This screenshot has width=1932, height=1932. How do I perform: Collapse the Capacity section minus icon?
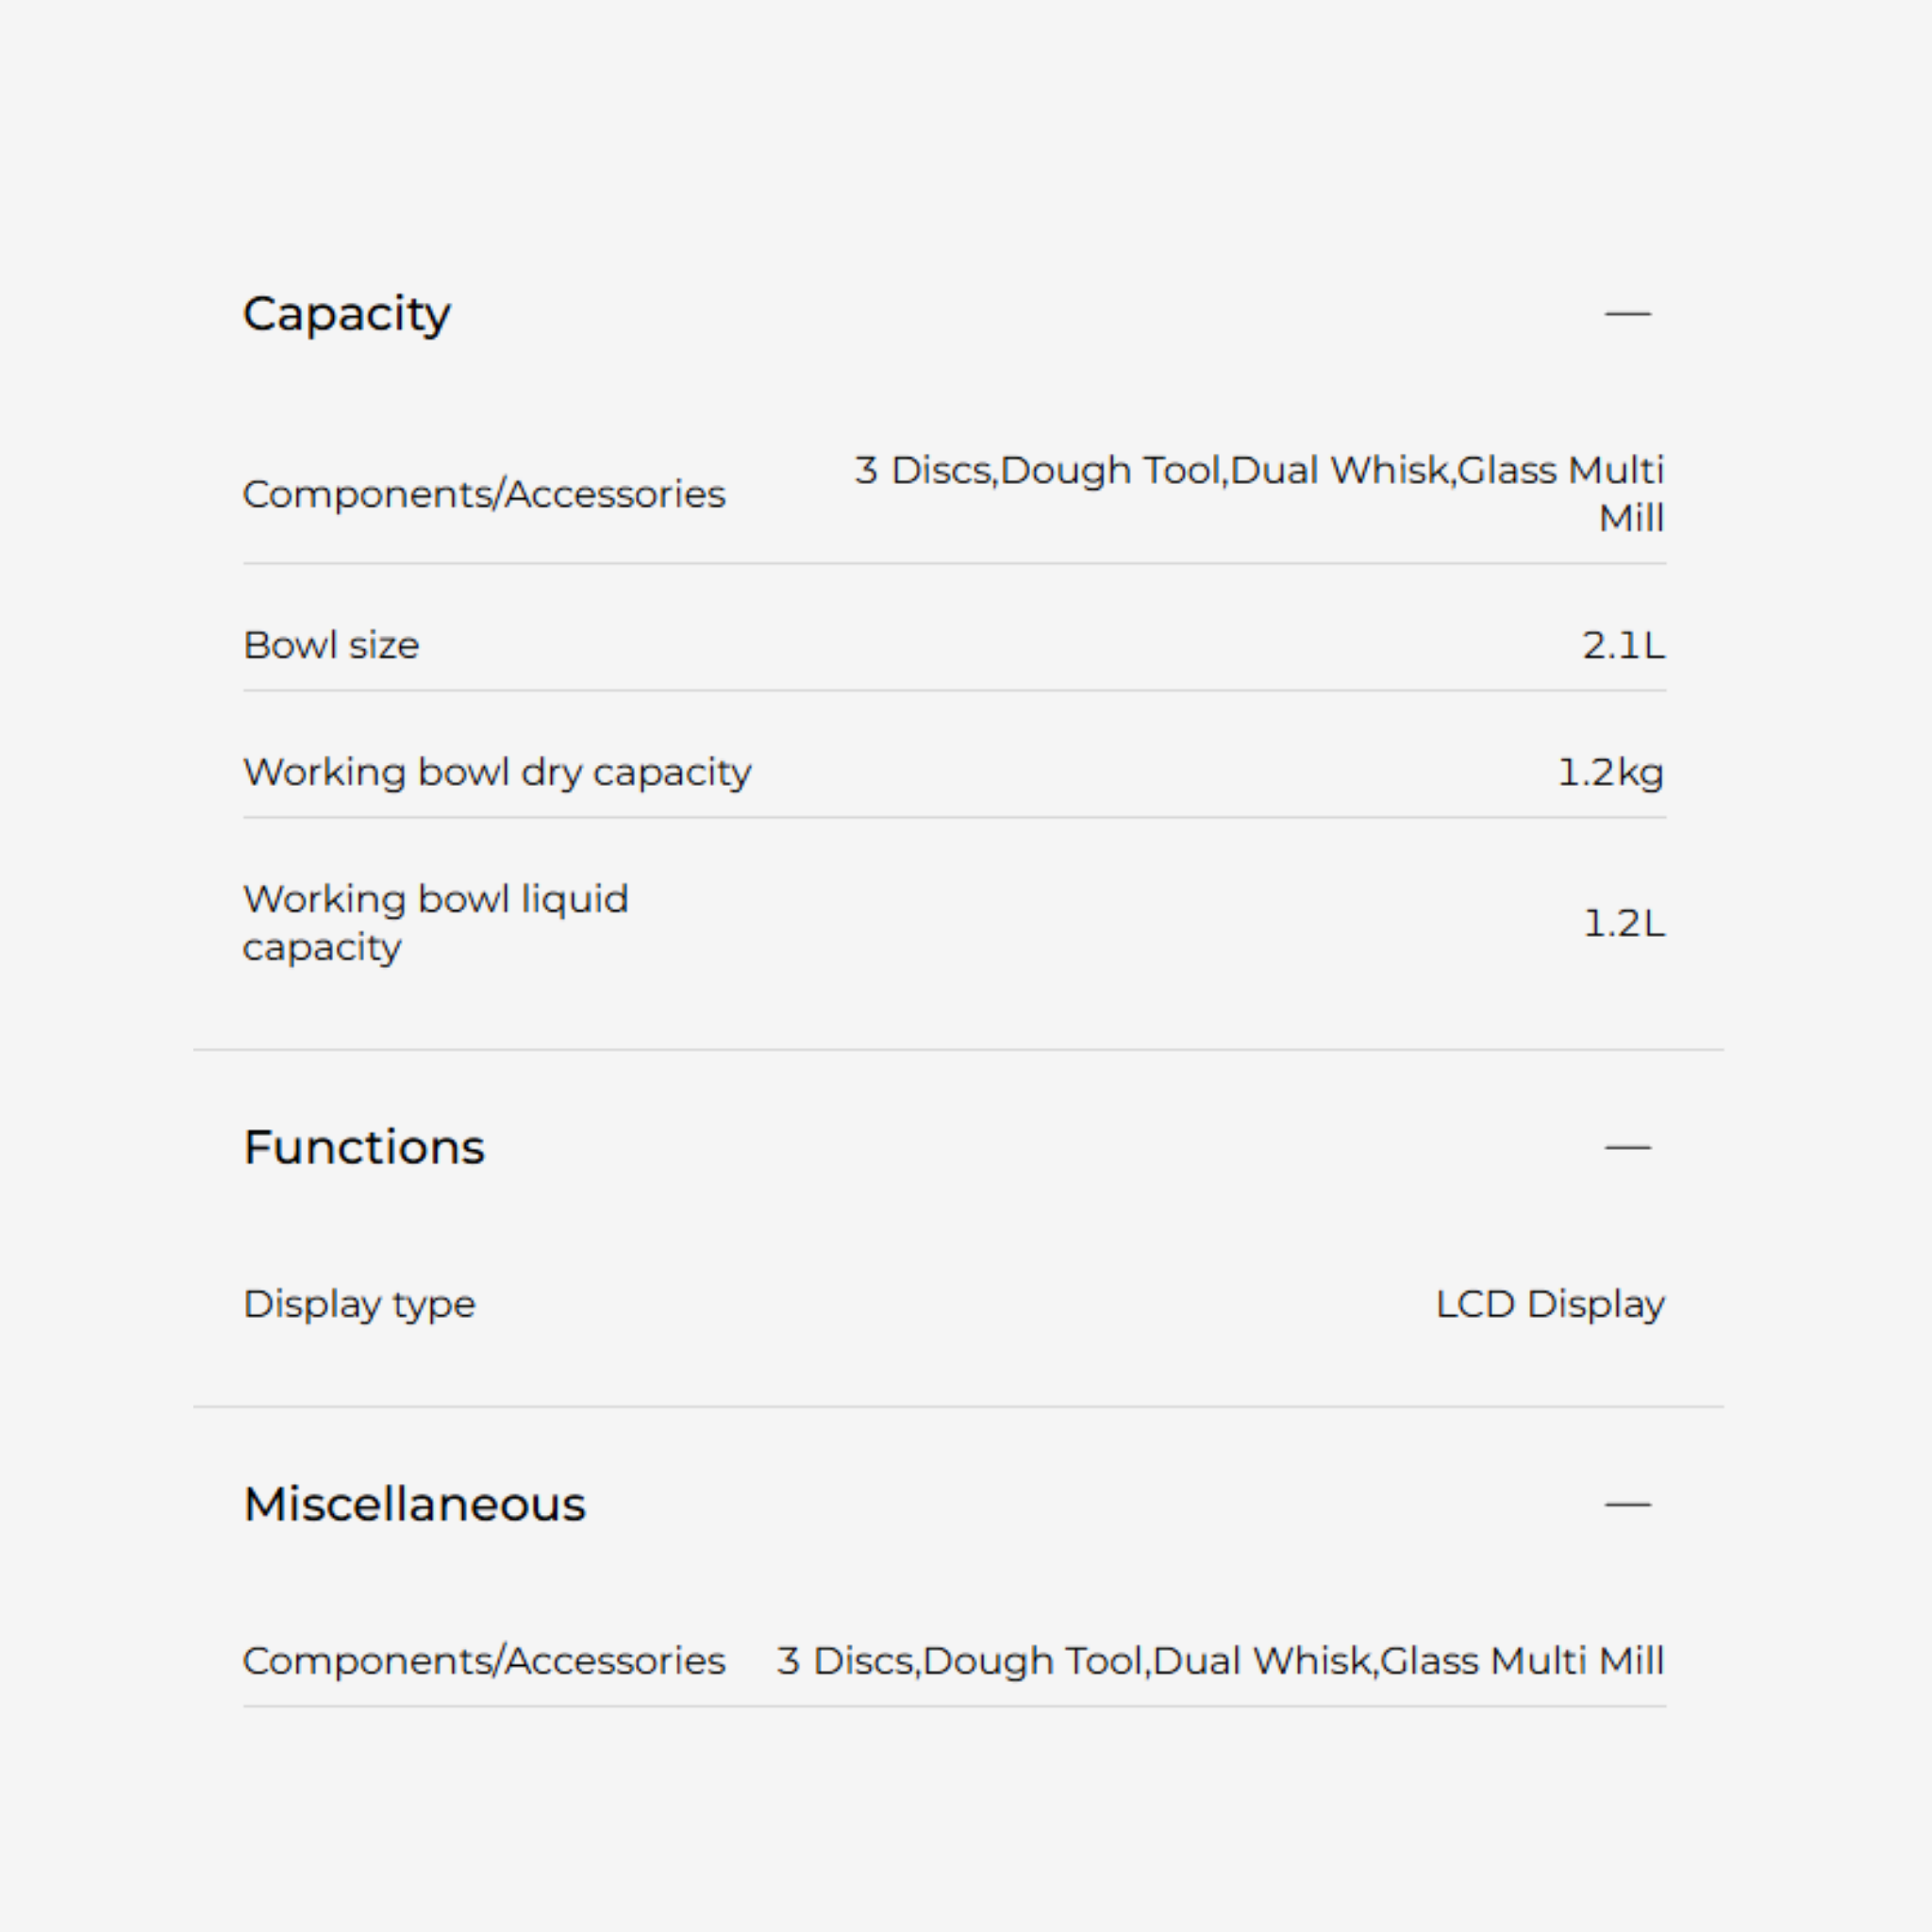pyautogui.click(x=1627, y=314)
